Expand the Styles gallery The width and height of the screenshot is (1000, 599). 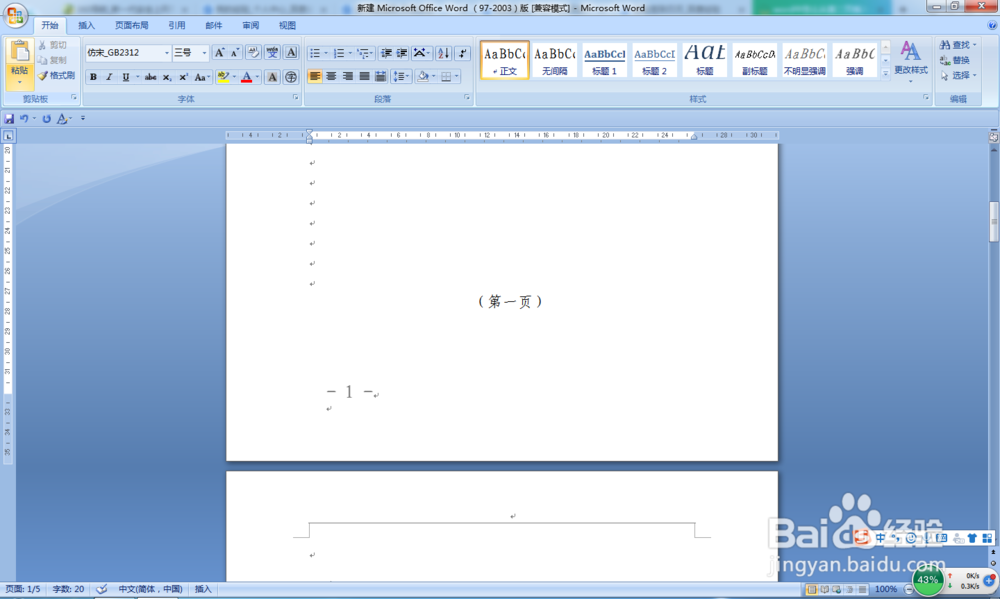click(885, 73)
